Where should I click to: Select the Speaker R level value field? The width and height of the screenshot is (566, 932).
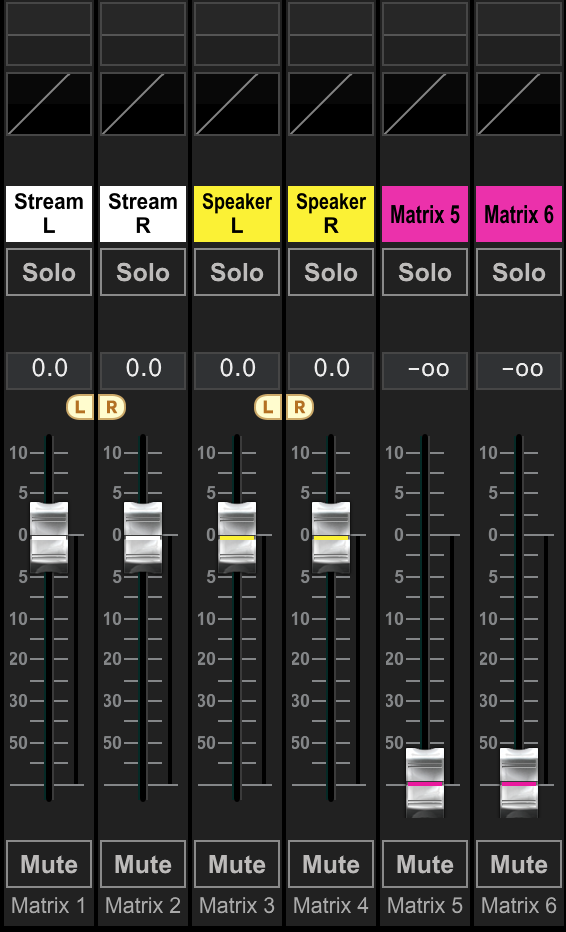[331, 370]
